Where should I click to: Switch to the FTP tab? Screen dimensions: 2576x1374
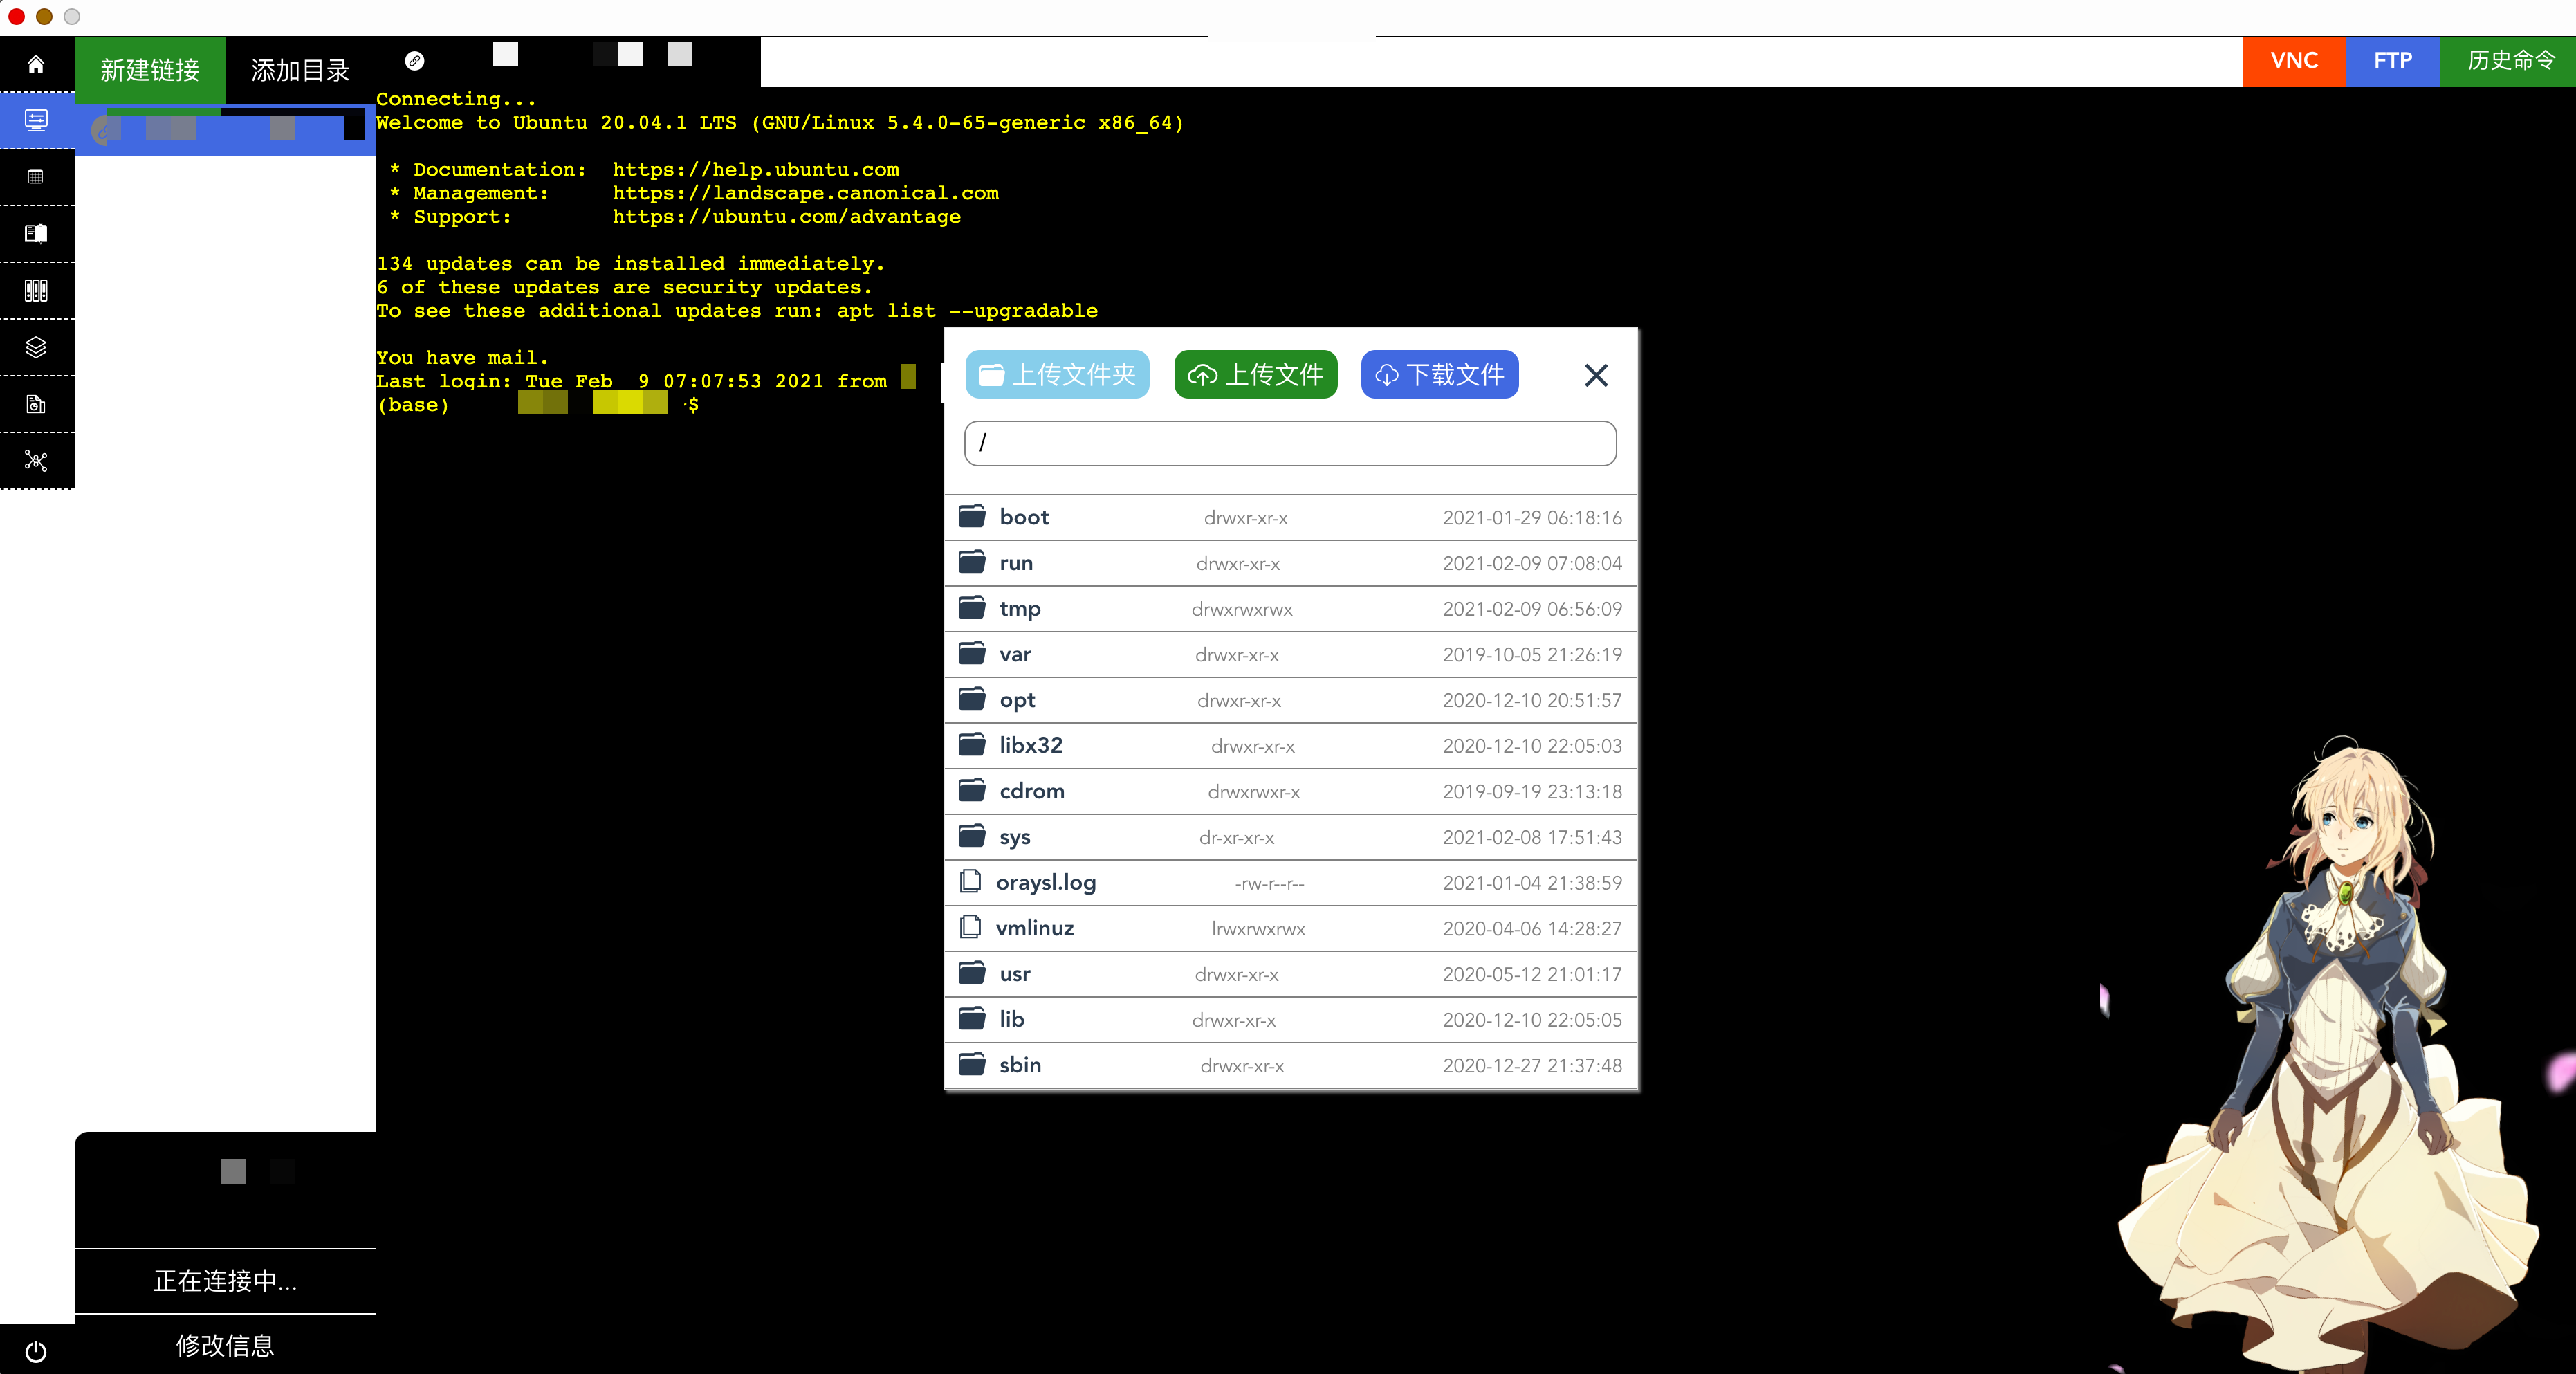pos(2392,61)
